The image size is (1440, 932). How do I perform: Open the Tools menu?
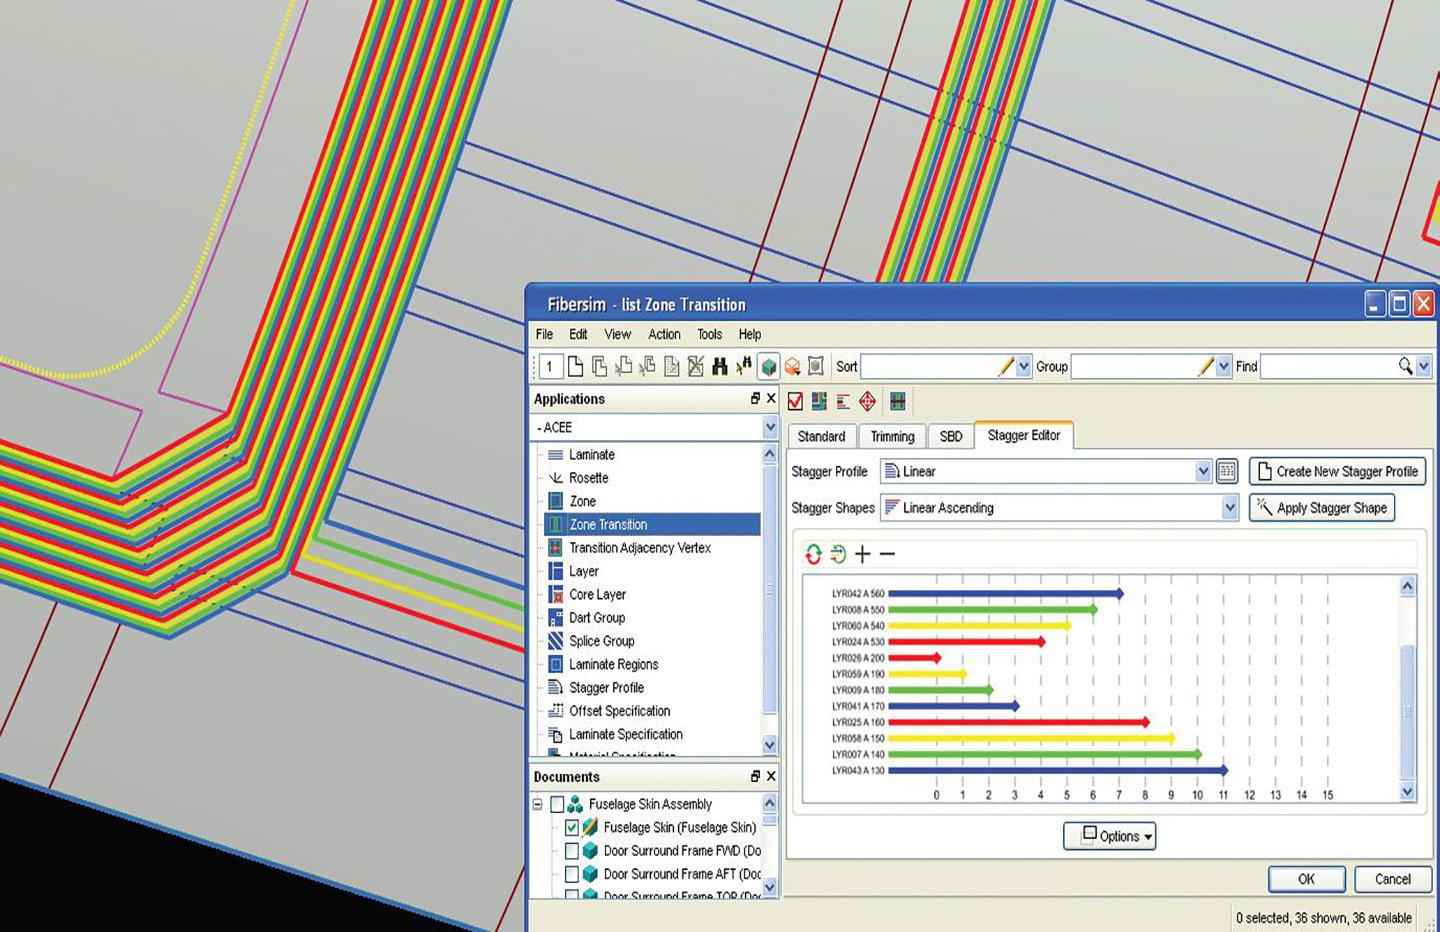pos(709,334)
